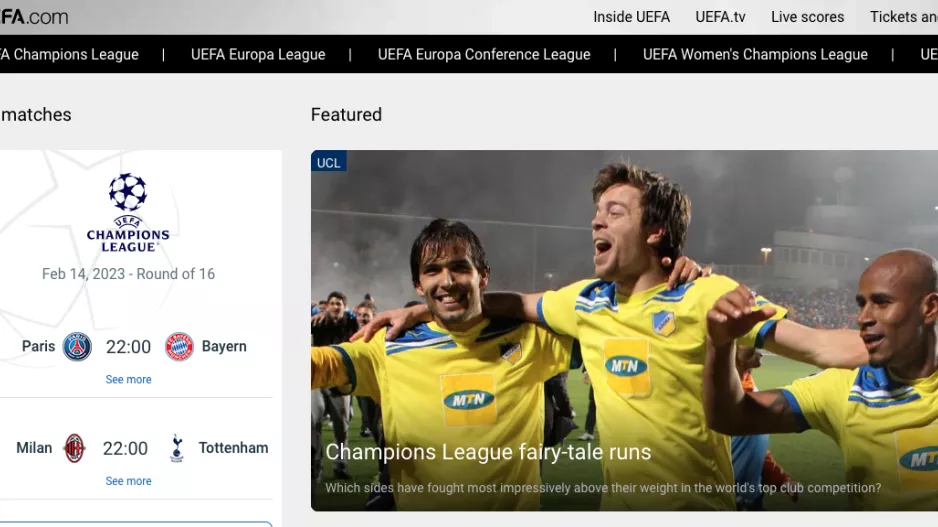The image size is (938, 527).
Task: Click the Bayern Munich club crest
Action: [179, 346]
